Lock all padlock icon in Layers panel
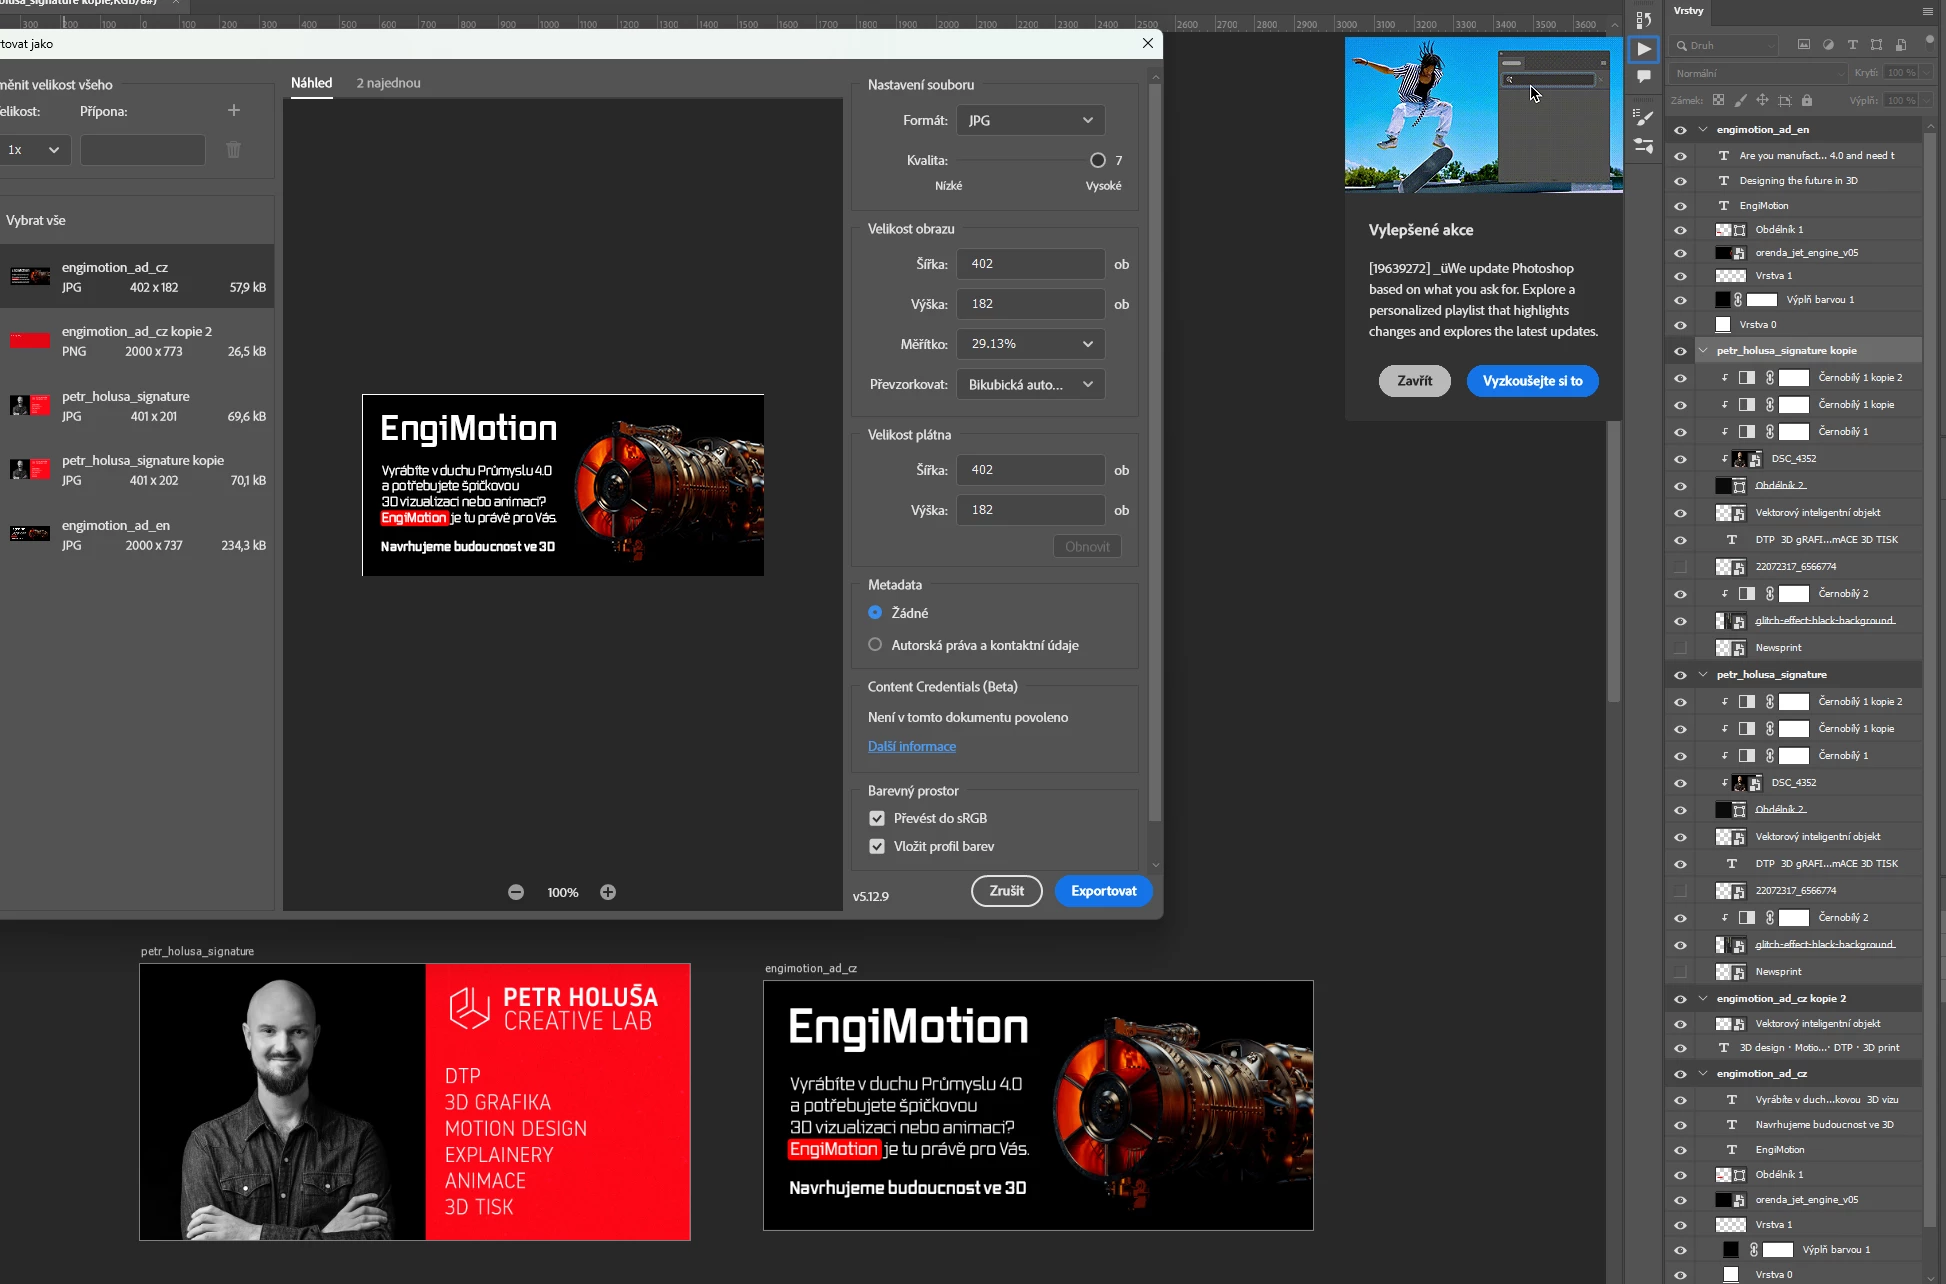The width and height of the screenshot is (1946, 1284). 1807,100
